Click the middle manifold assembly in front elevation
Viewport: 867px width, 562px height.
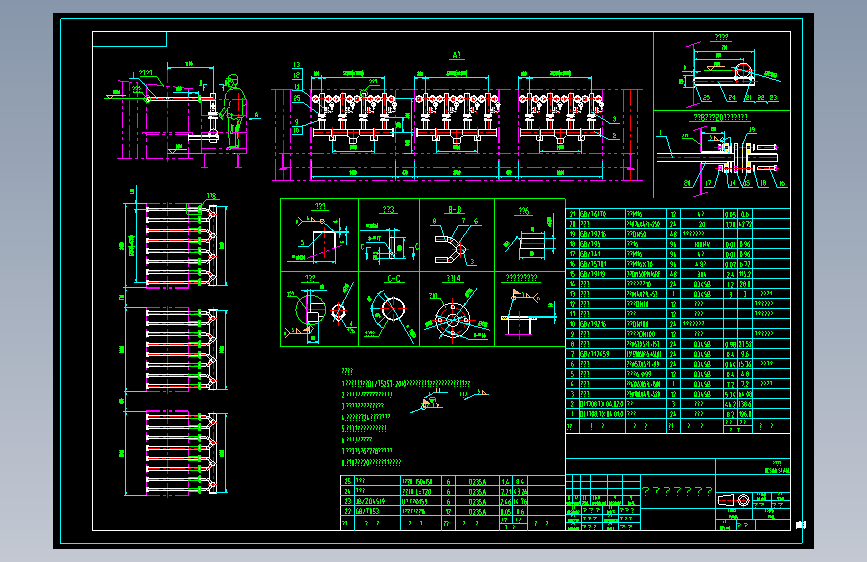pos(457,119)
